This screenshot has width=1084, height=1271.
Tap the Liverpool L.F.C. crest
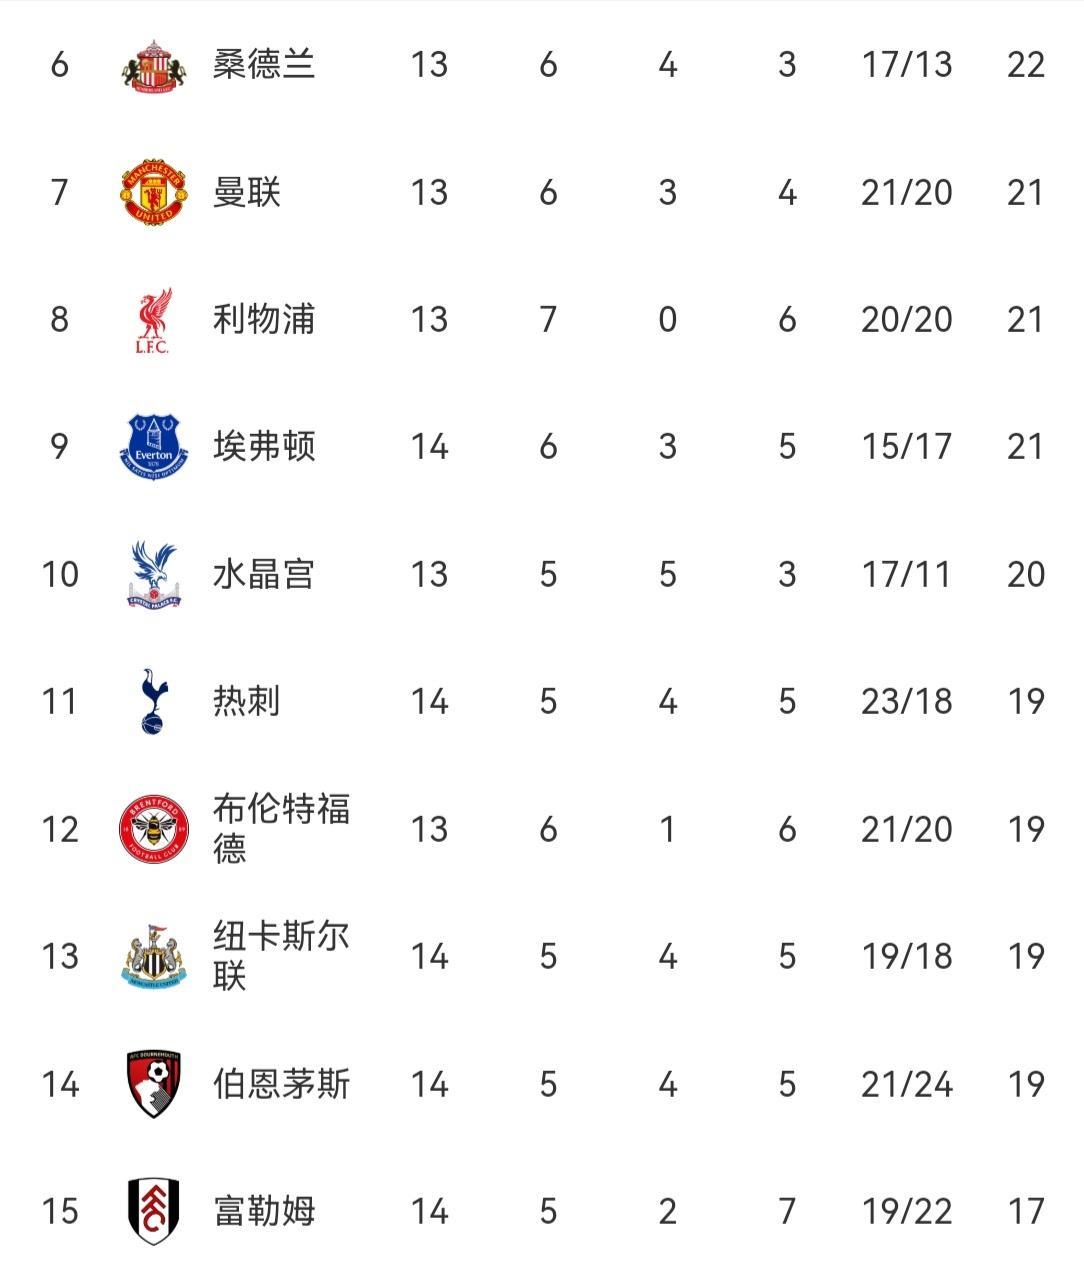tap(153, 320)
